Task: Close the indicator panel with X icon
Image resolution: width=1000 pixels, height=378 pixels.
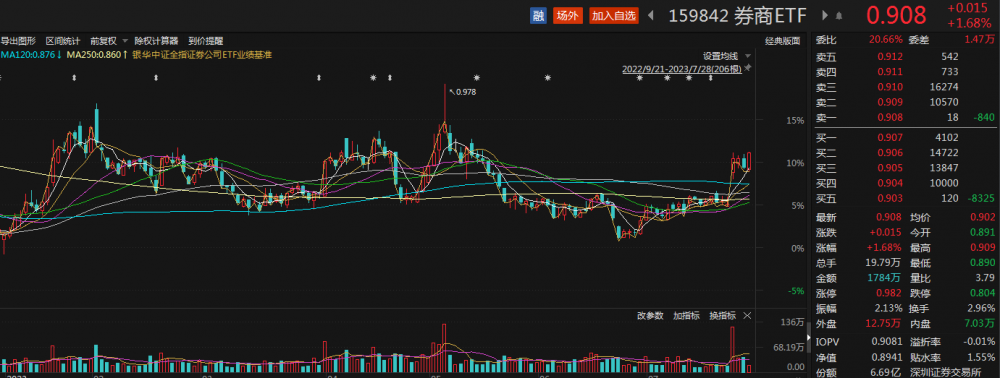Action: point(747,316)
